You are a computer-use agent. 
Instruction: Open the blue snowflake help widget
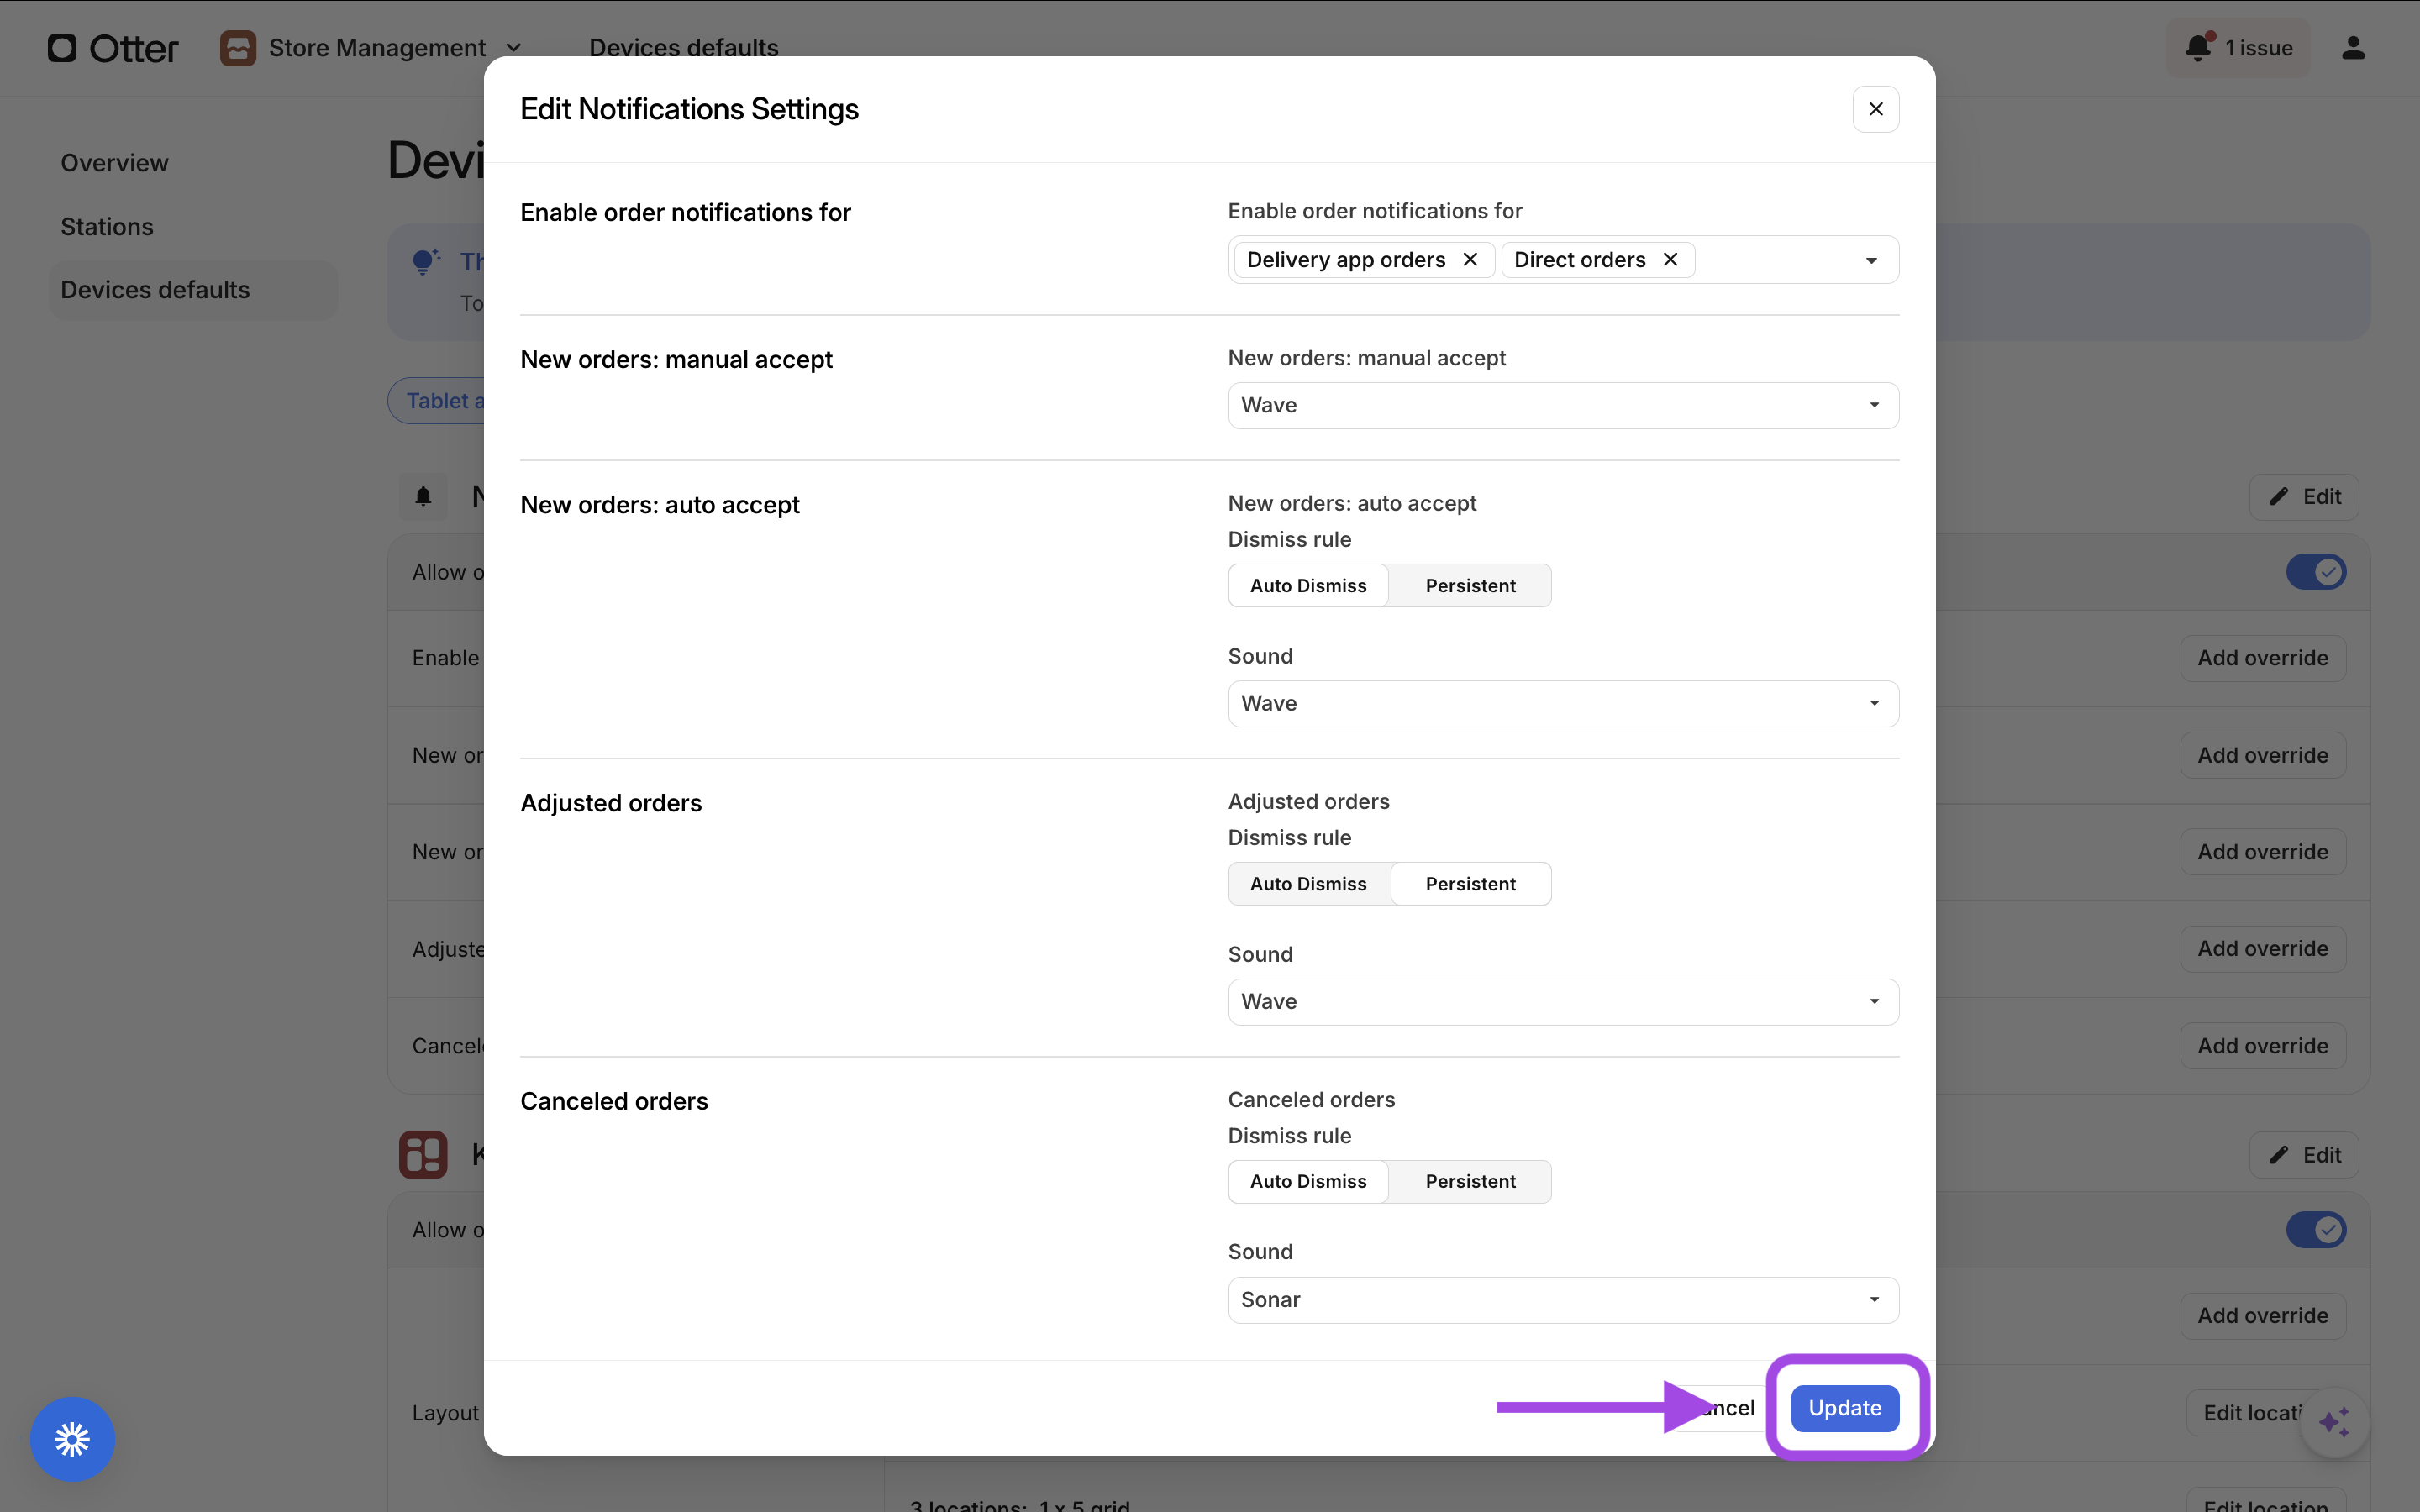coord(72,1439)
